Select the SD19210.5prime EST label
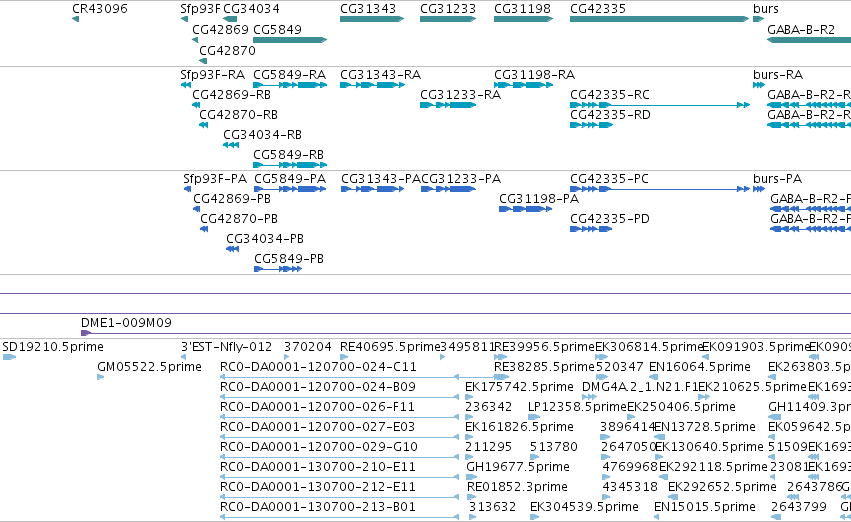 (53, 347)
